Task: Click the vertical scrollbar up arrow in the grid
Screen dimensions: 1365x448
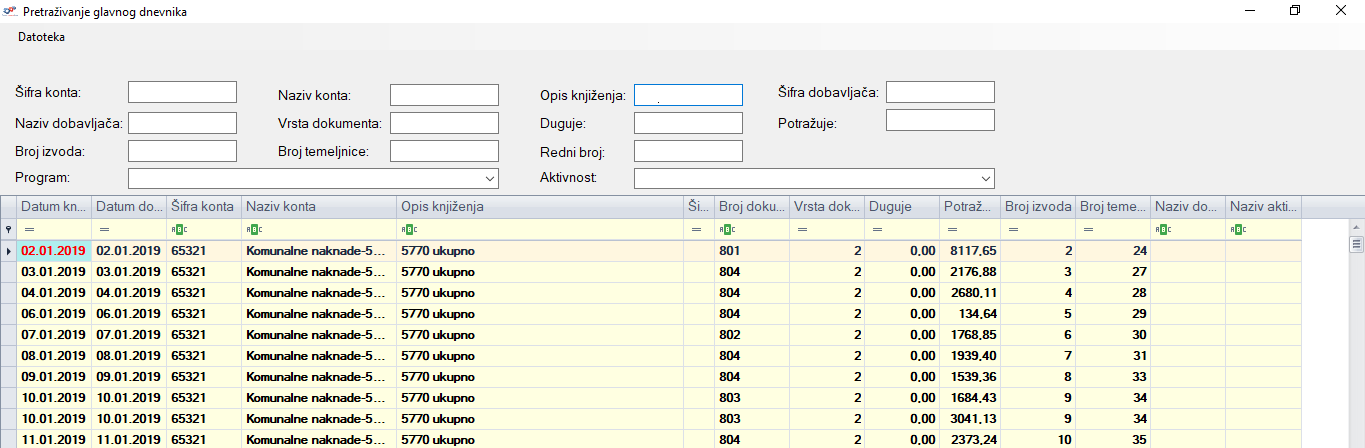Action: [1357, 226]
